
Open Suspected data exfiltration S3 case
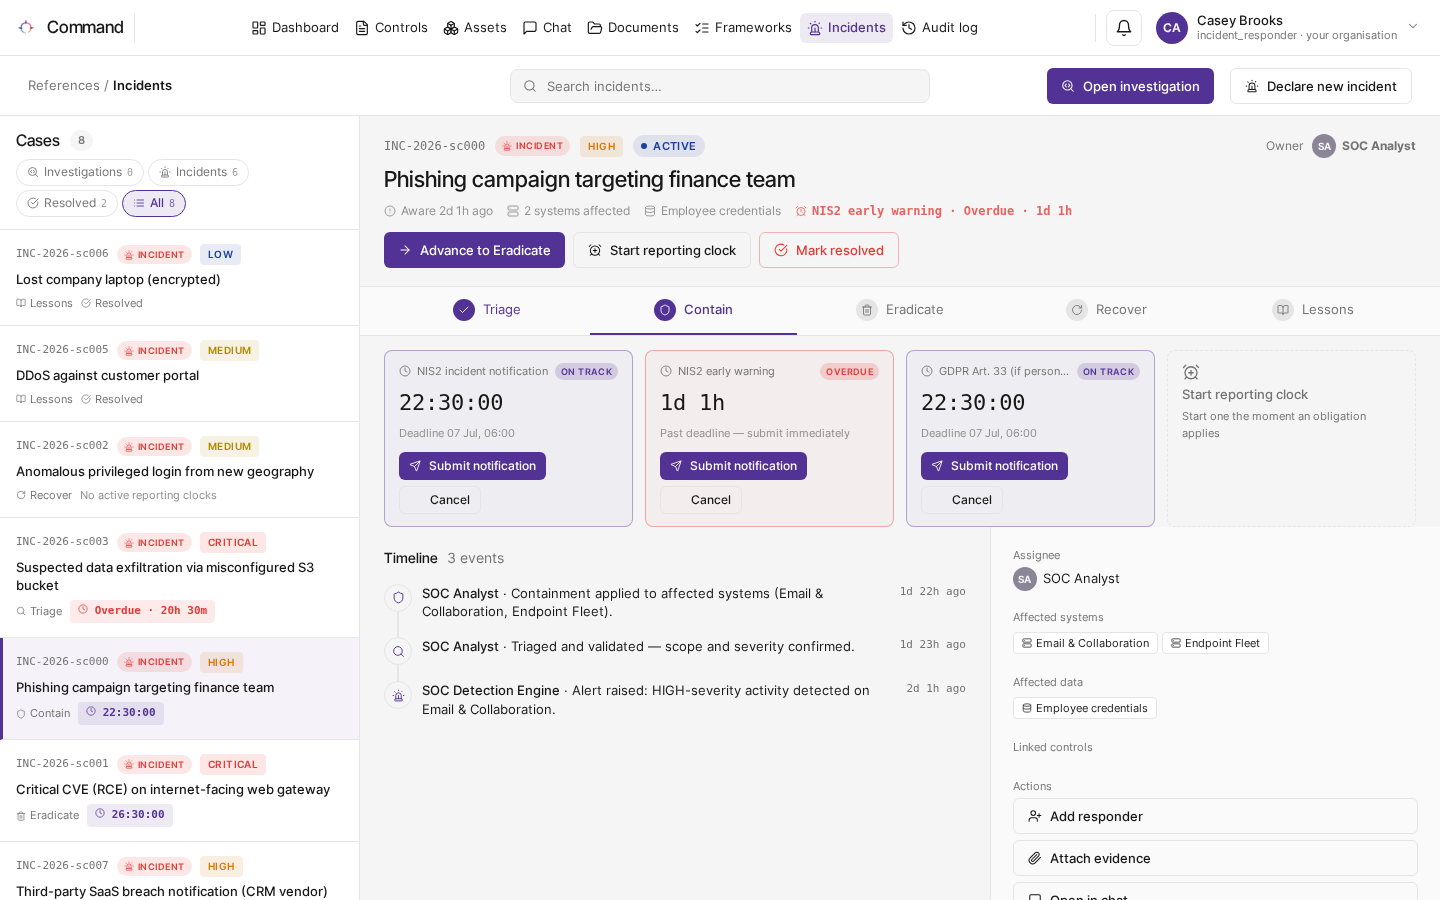point(180,578)
